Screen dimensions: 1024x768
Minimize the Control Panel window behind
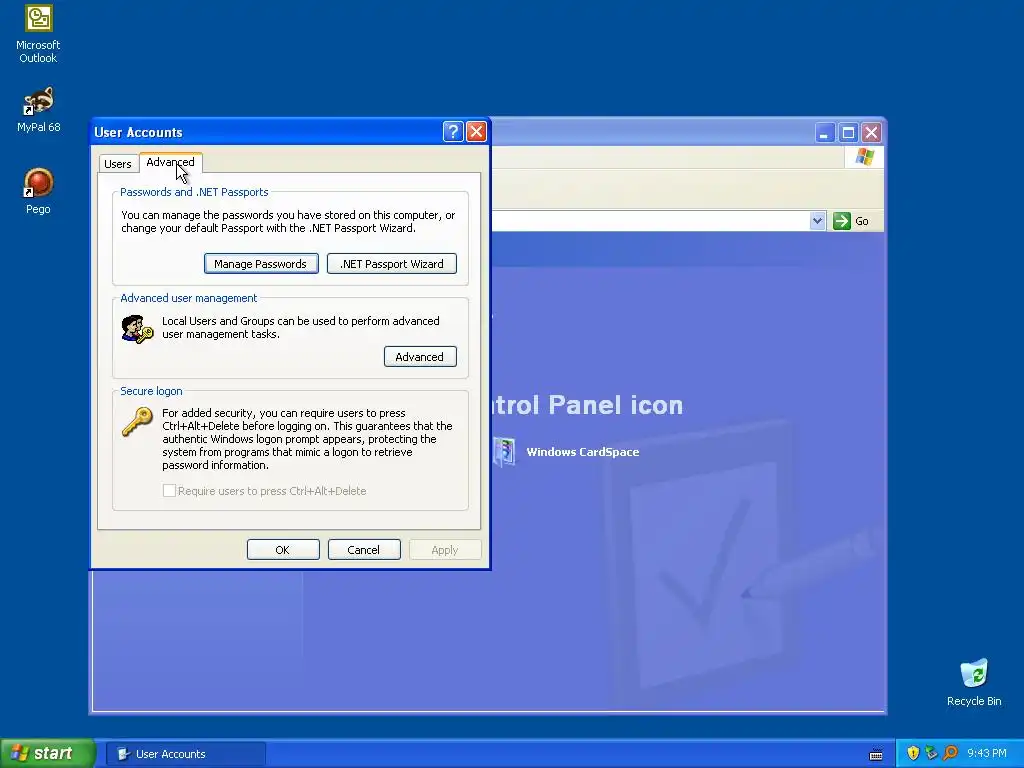[825, 133]
